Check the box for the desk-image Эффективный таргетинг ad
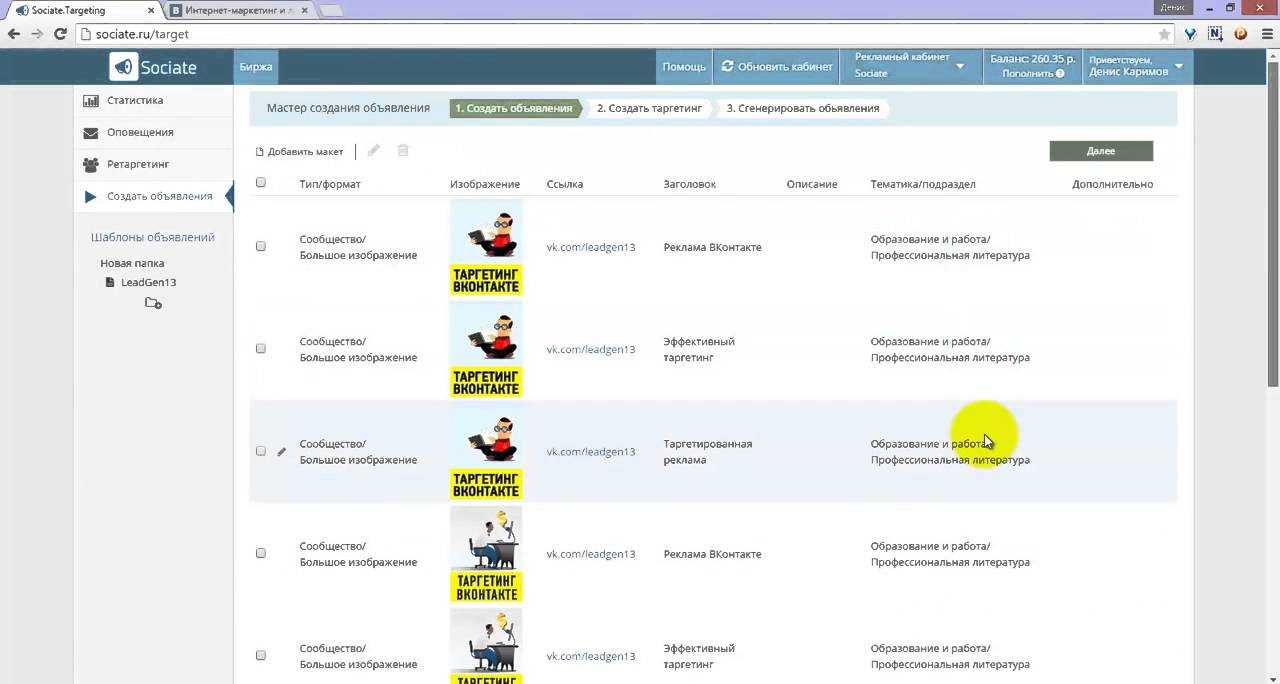The image size is (1280, 684). pos(261,655)
